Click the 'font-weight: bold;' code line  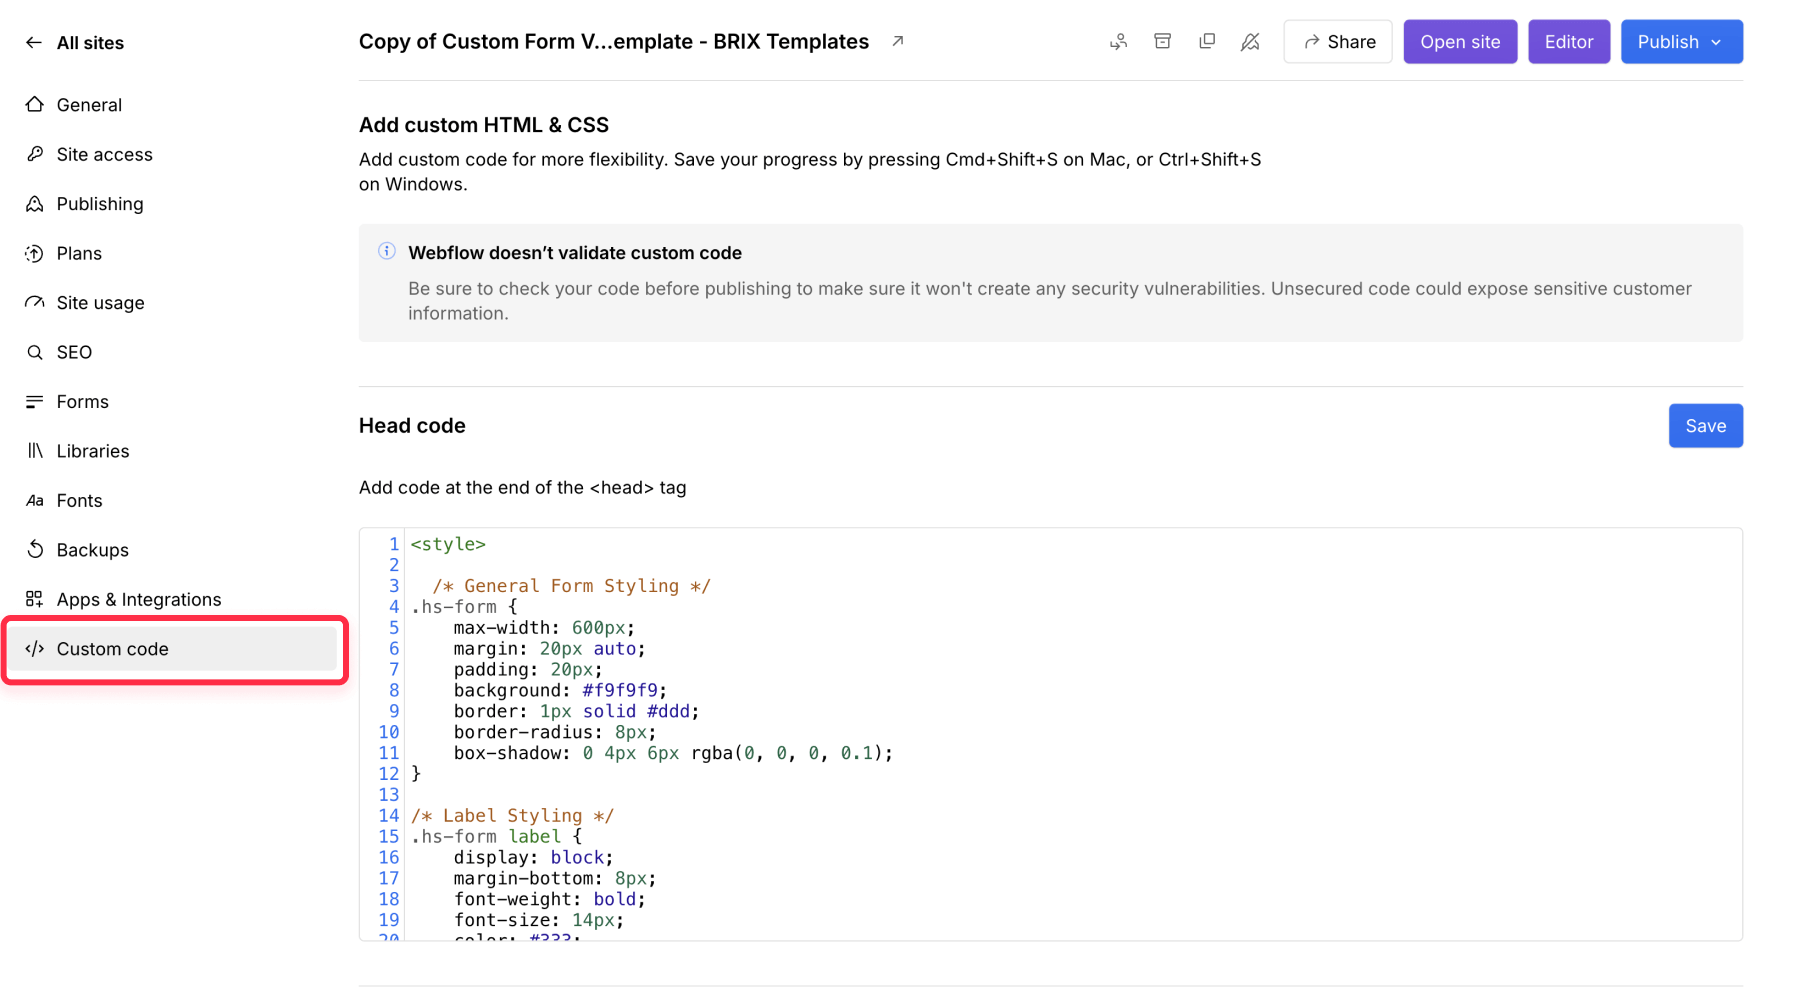(549, 899)
